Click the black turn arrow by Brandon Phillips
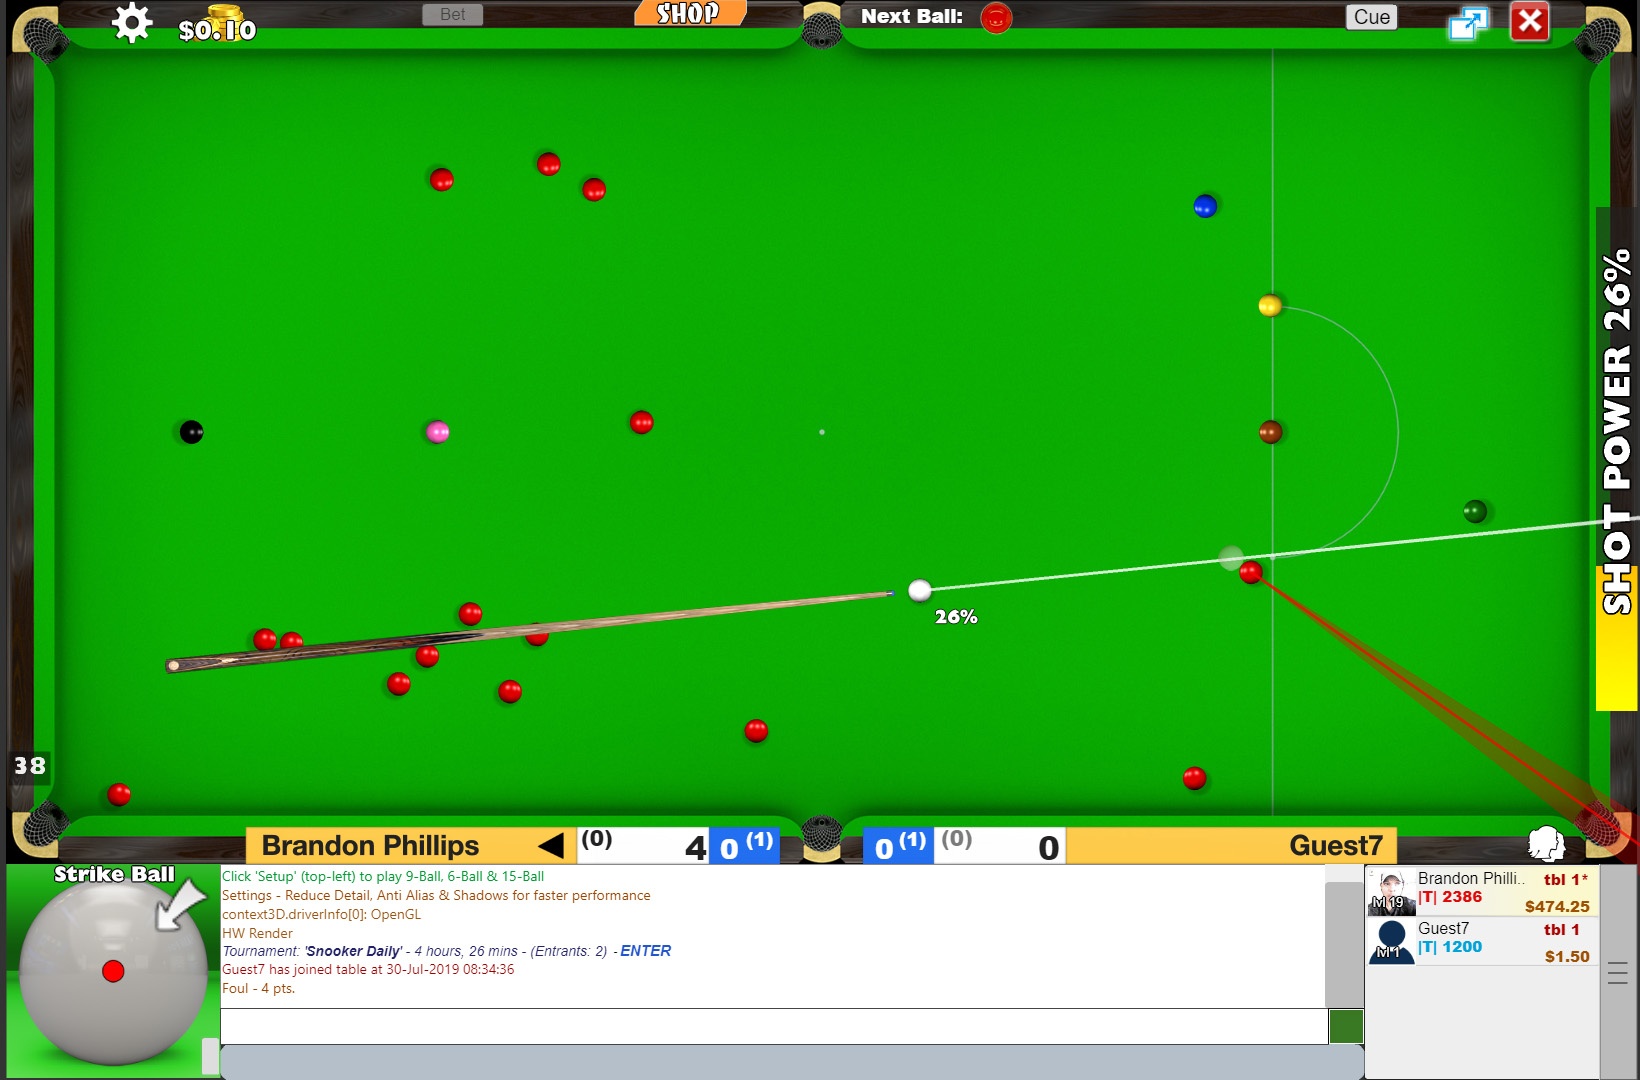This screenshot has width=1640, height=1080. [551, 846]
